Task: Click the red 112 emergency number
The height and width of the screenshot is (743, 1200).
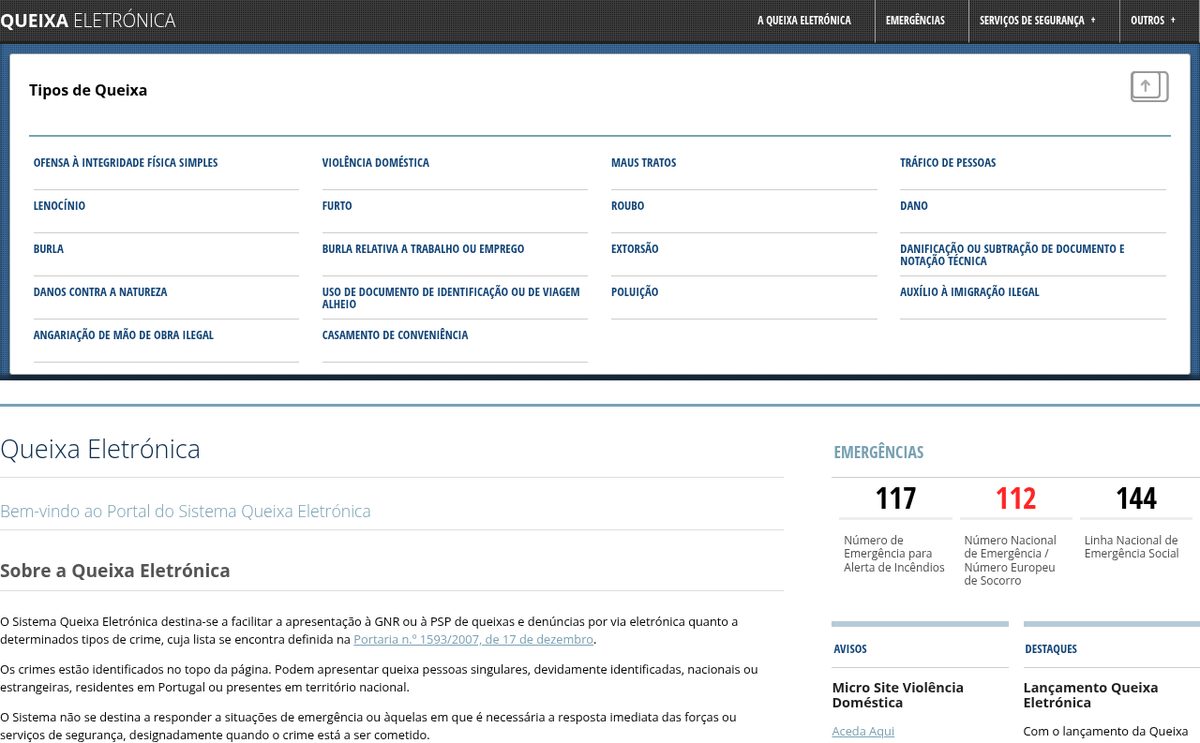Action: pyautogui.click(x=1016, y=498)
